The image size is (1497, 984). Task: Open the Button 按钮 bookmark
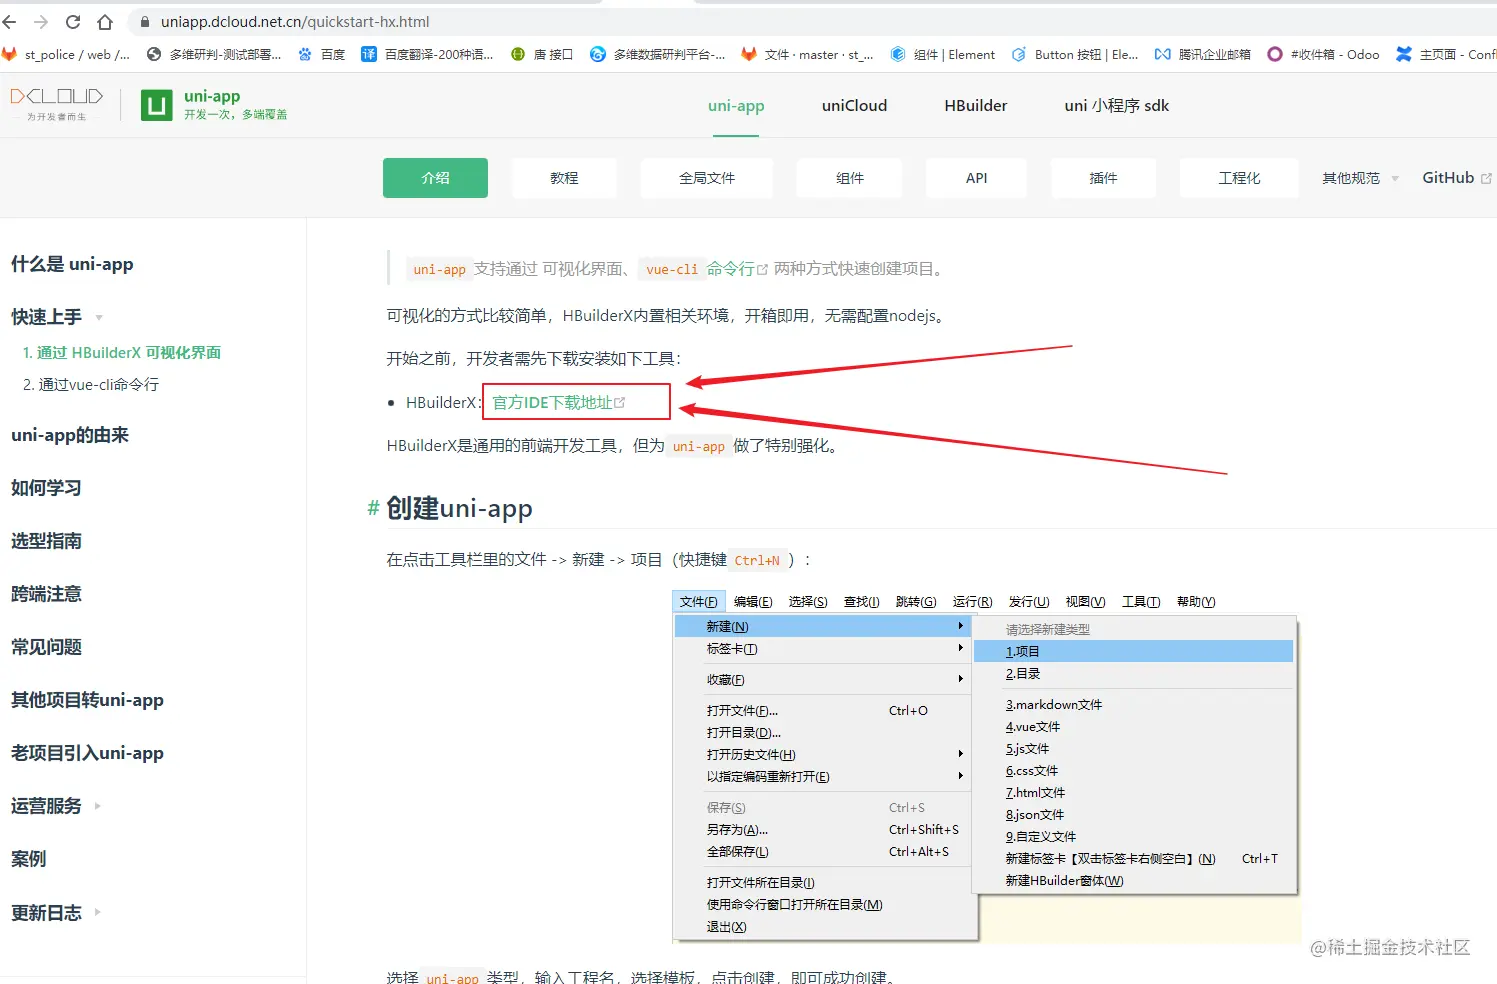(1075, 55)
